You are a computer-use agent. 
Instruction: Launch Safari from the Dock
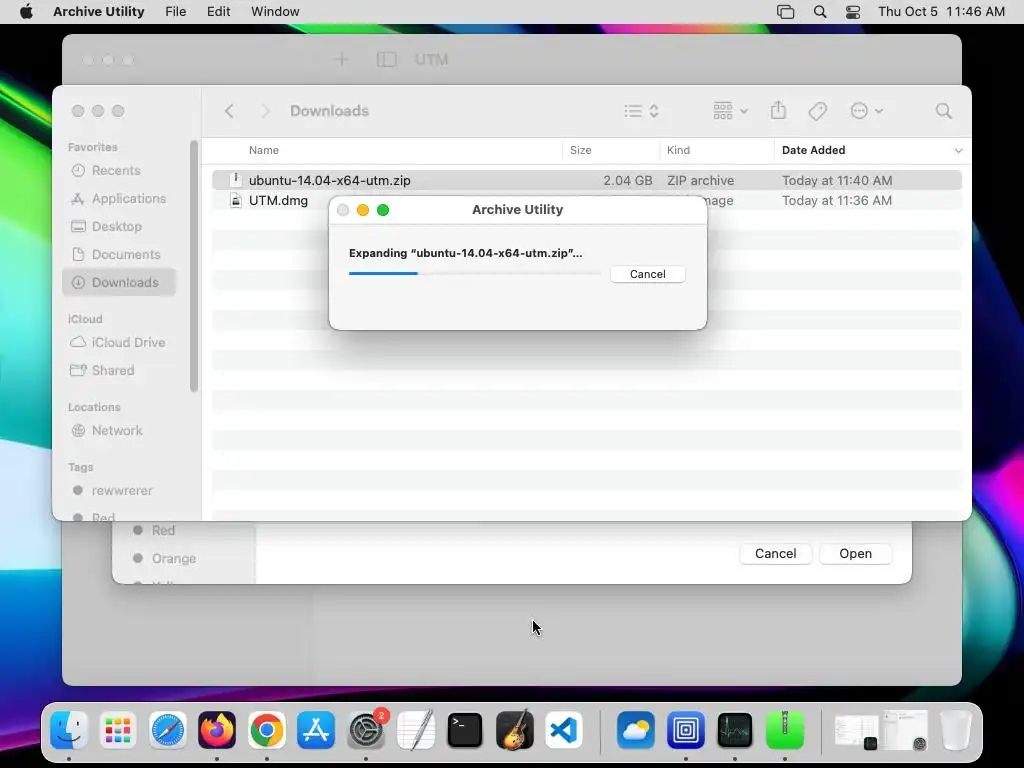(x=168, y=730)
